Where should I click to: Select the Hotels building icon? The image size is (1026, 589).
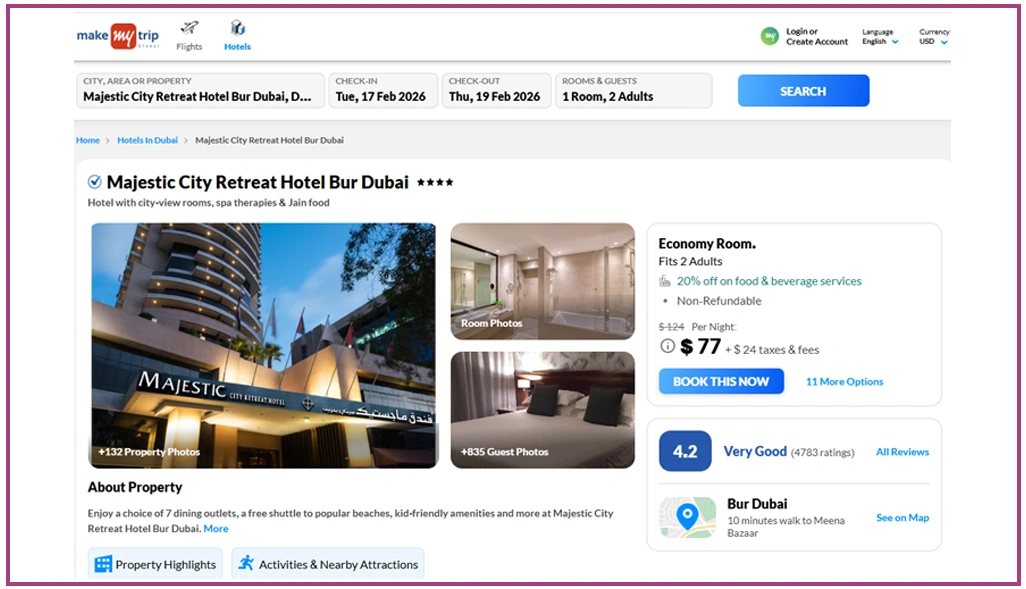coord(238,27)
